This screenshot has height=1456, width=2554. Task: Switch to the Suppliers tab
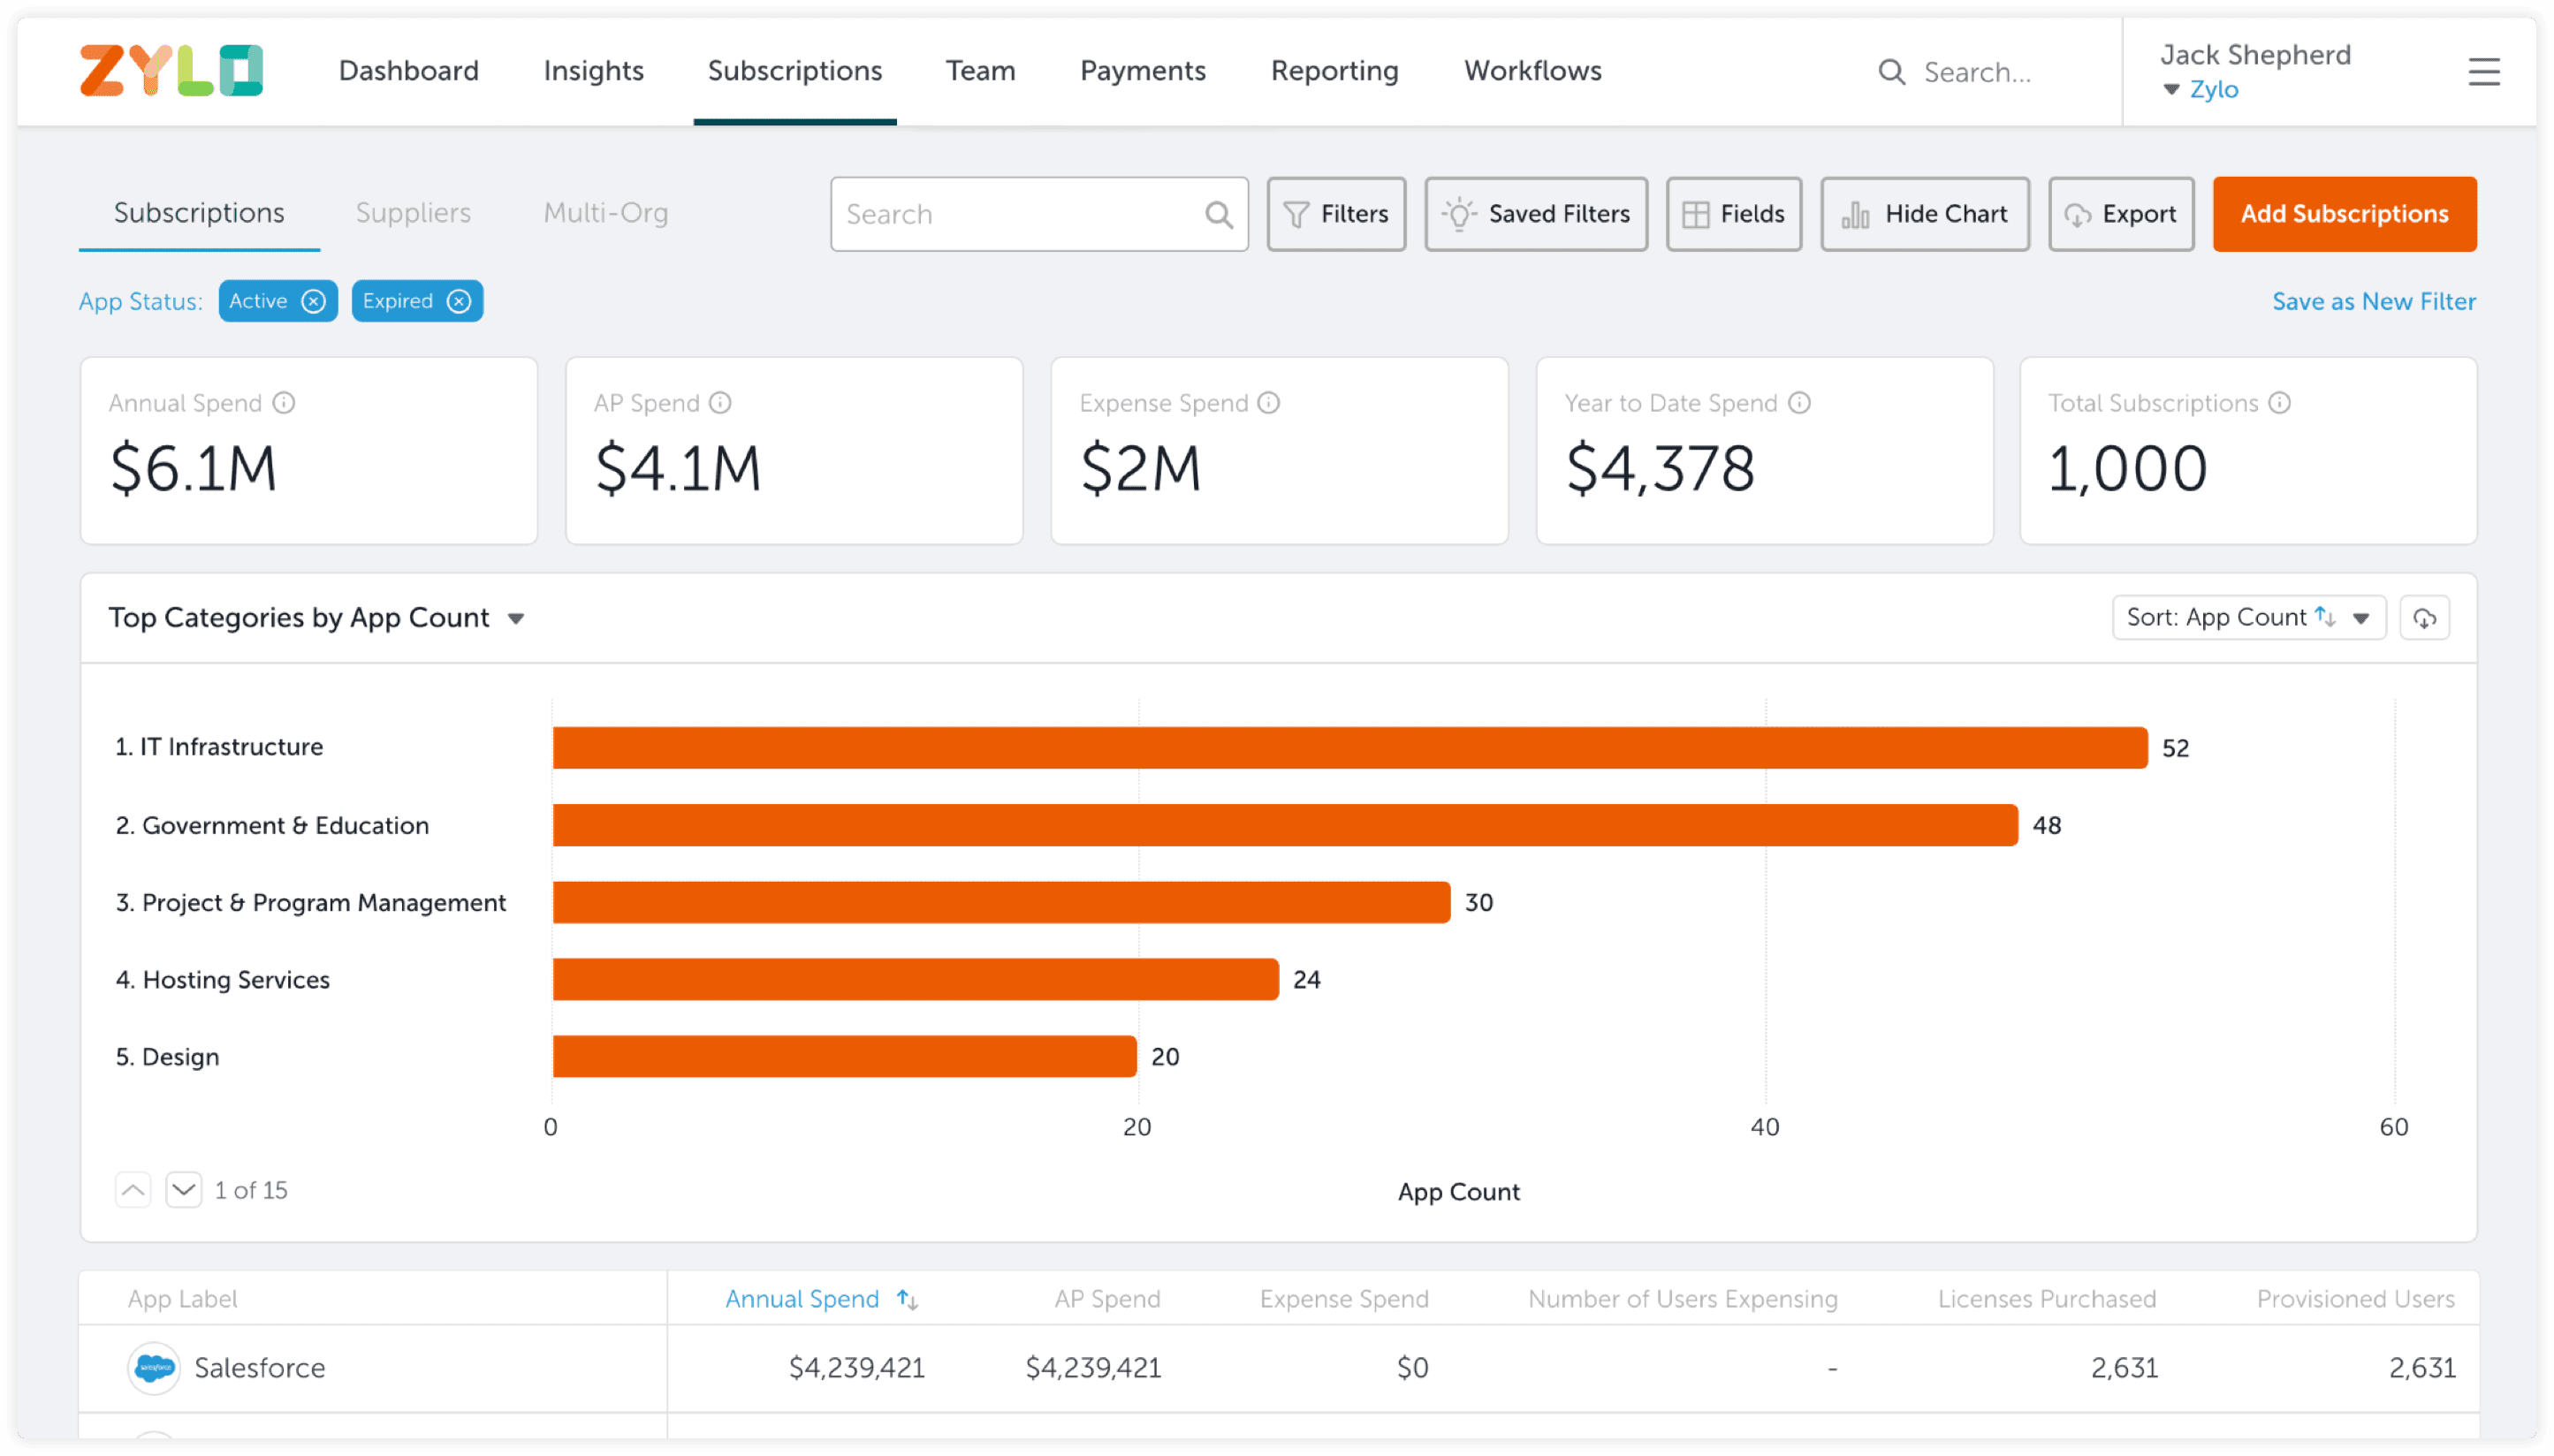[413, 213]
